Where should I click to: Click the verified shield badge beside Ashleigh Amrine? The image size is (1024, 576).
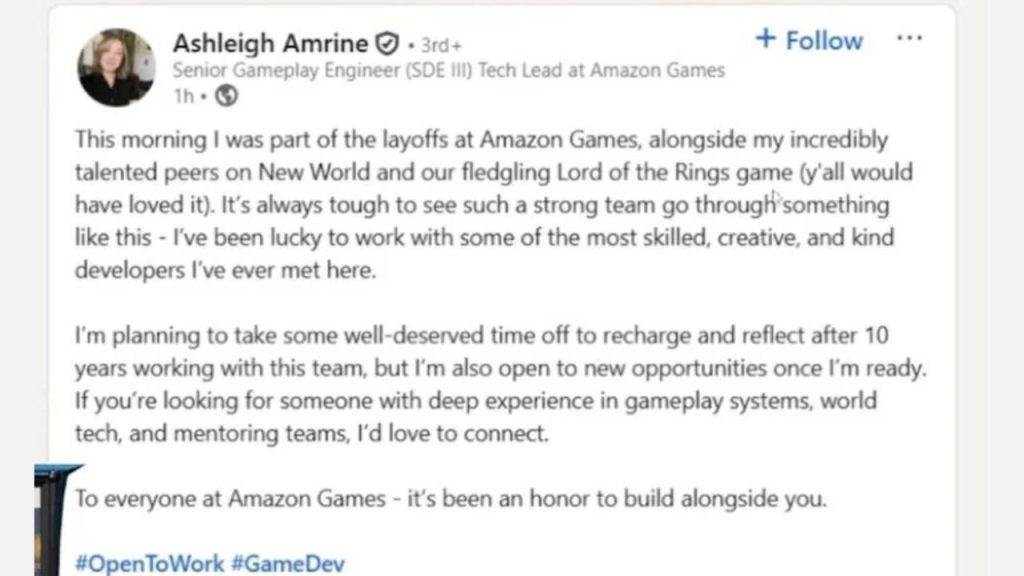coord(389,42)
